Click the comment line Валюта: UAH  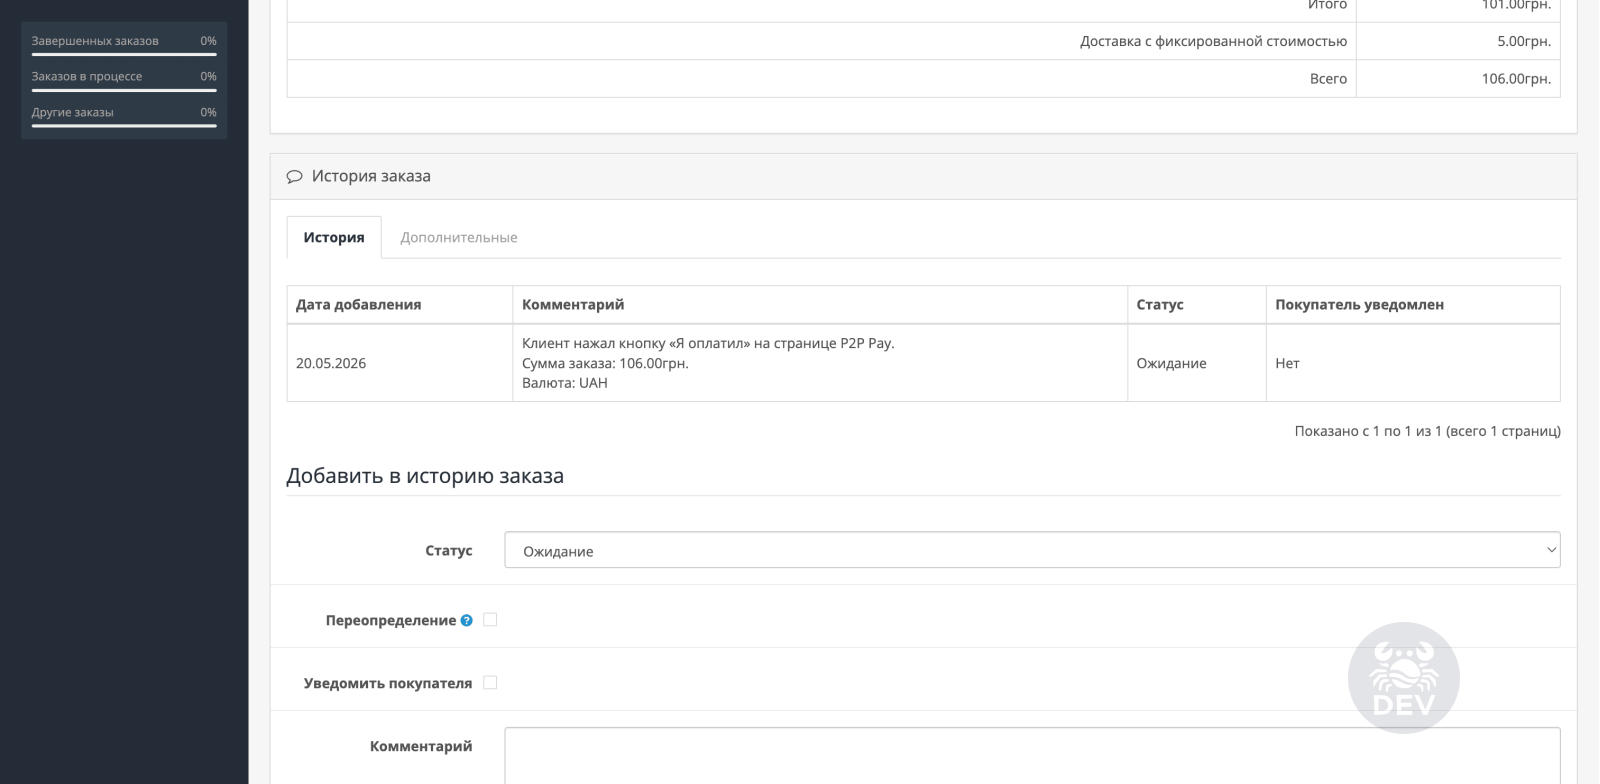pos(565,383)
